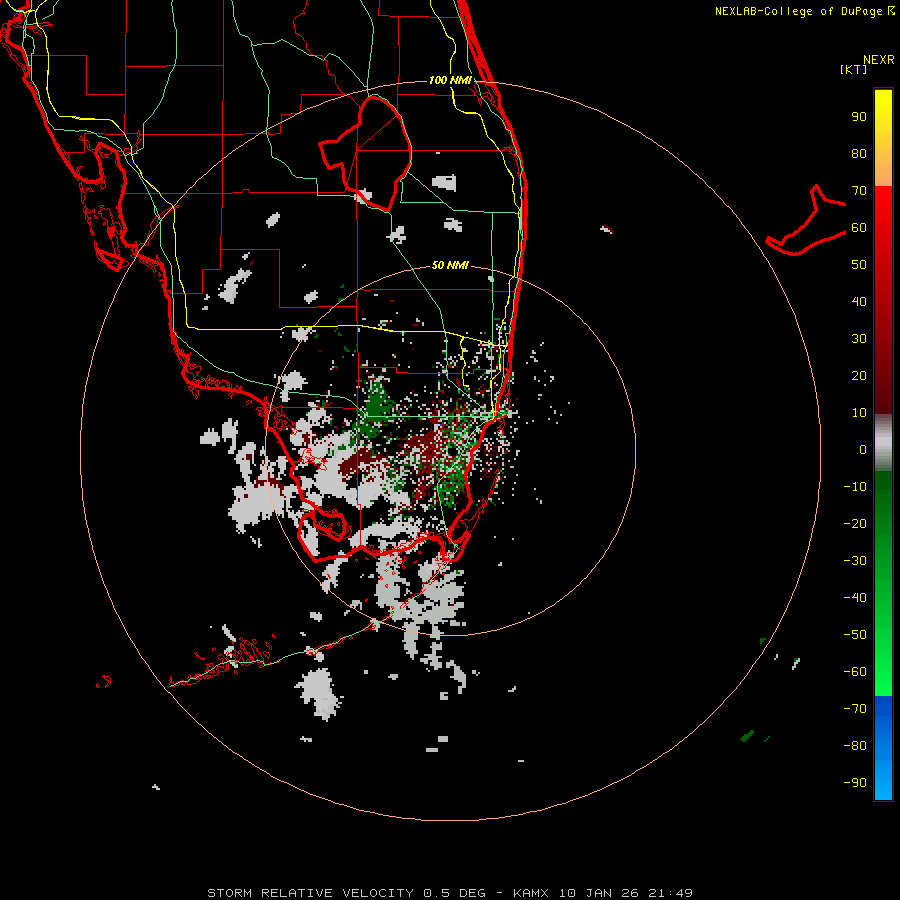Screen dimensions: 900x900
Task: Click the -20 value on the velocity scale
Action: (855, 524)
